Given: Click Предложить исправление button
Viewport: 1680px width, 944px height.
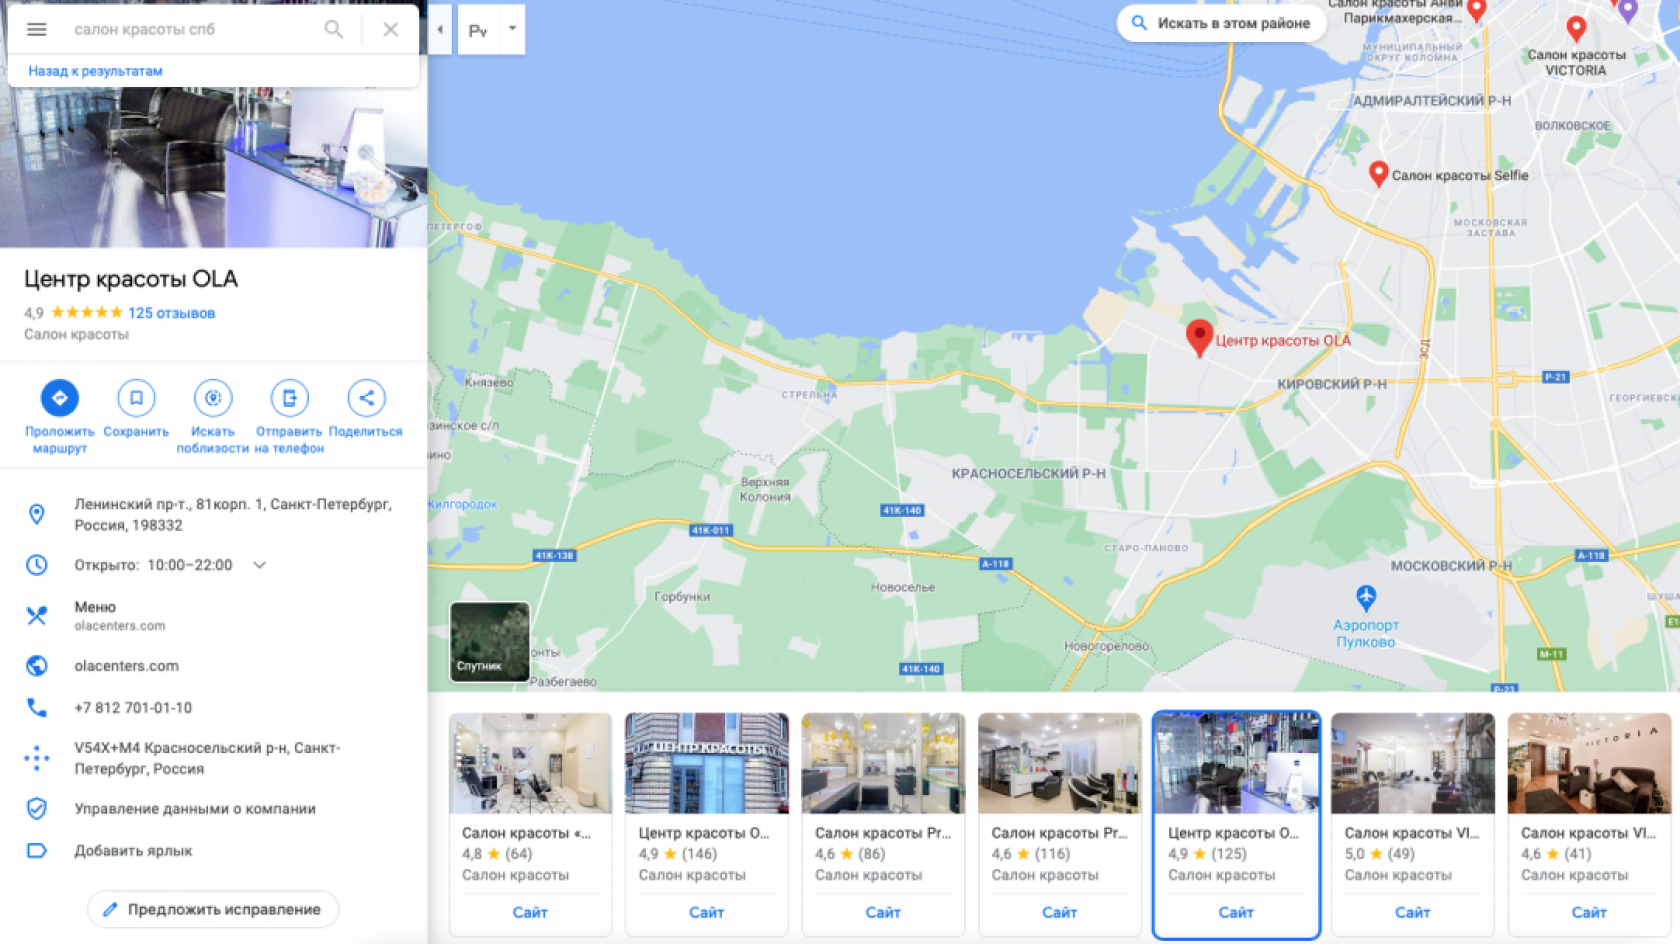Looking at the screenshot, I should point(213,909).
